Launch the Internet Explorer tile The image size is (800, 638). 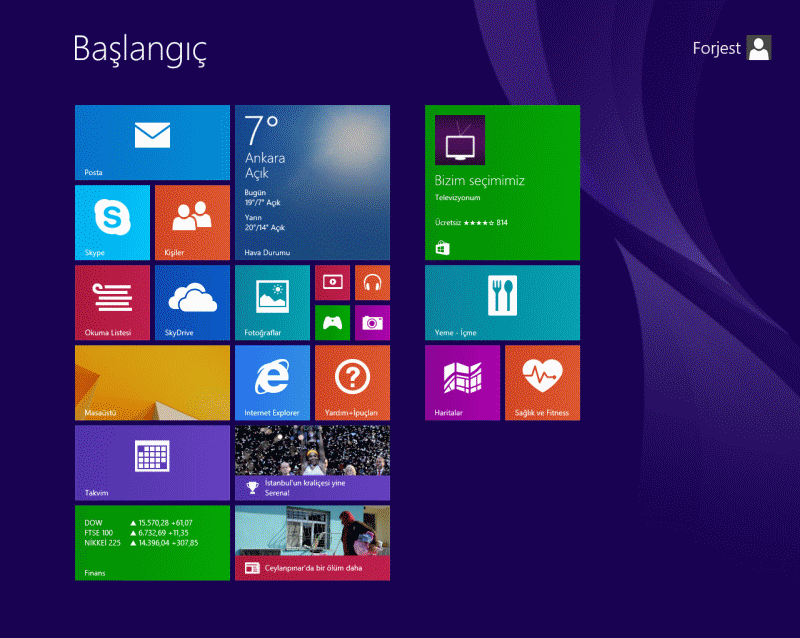[272, 382]
